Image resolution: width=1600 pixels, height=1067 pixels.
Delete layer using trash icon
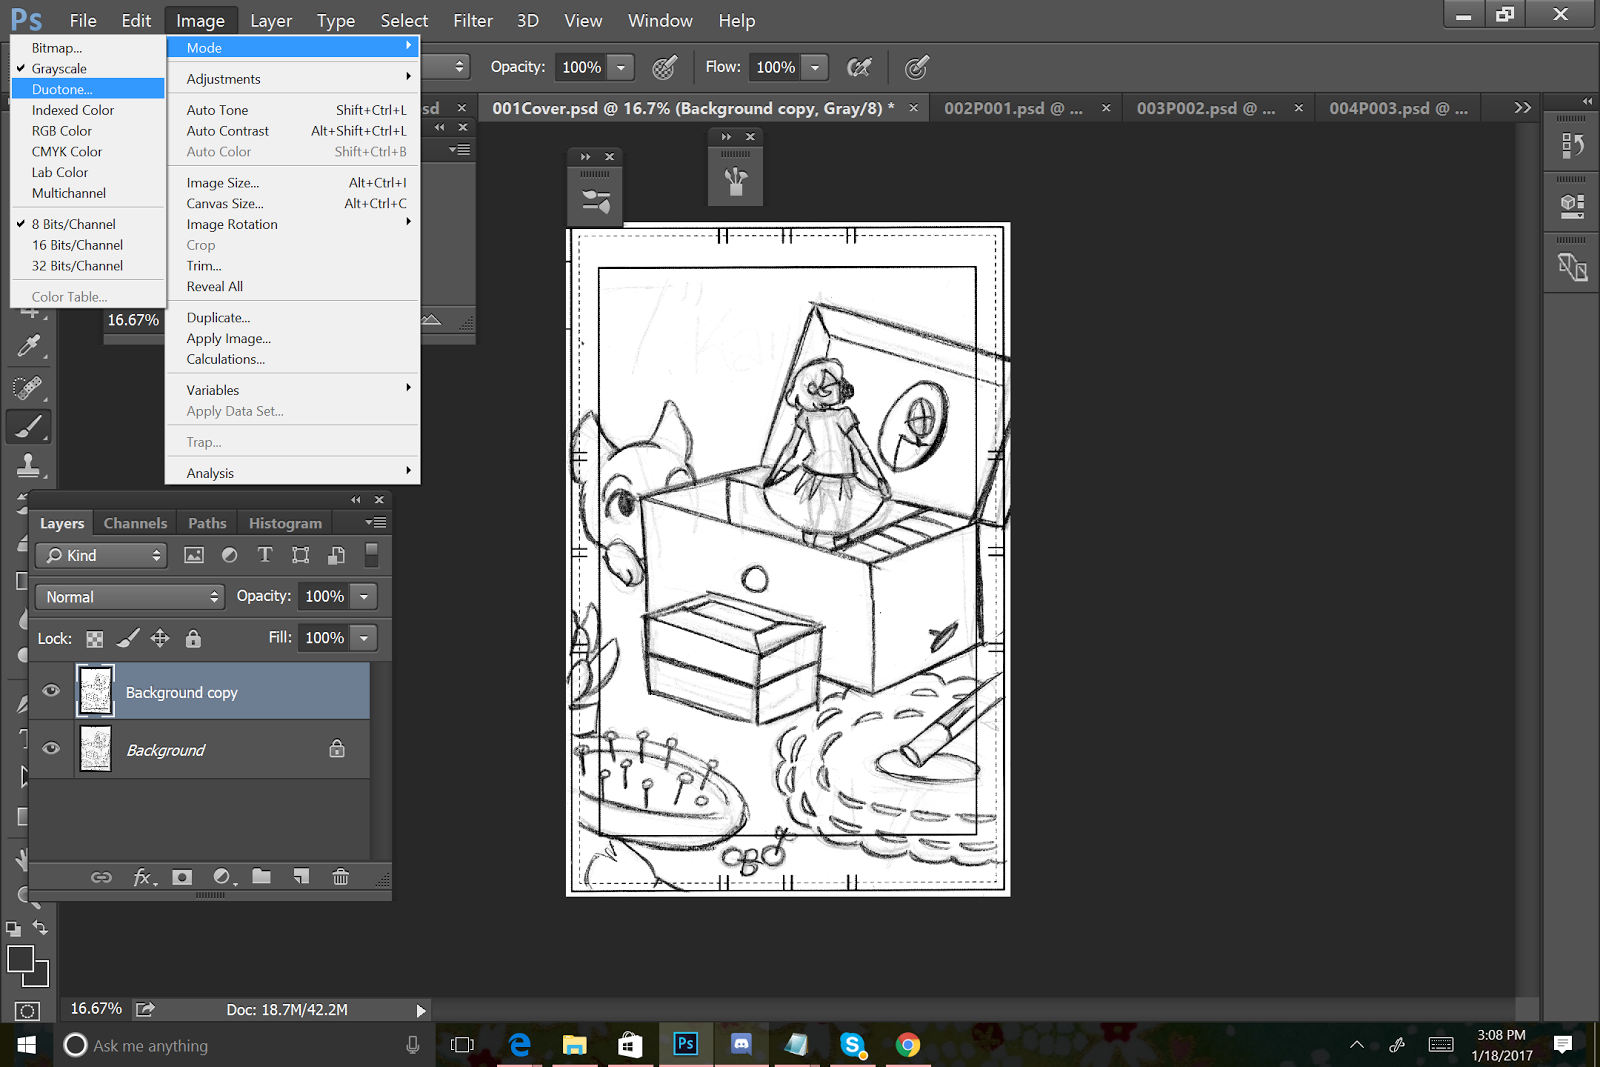pos(340,877)
